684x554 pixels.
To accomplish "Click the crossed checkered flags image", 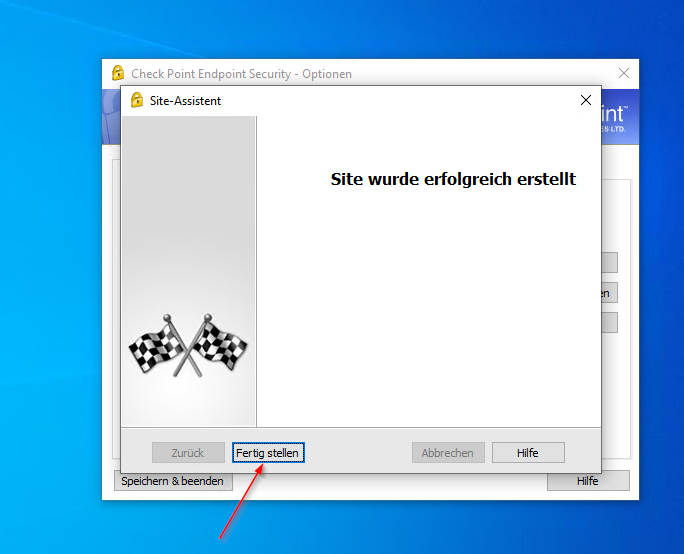I will [188, 345].
